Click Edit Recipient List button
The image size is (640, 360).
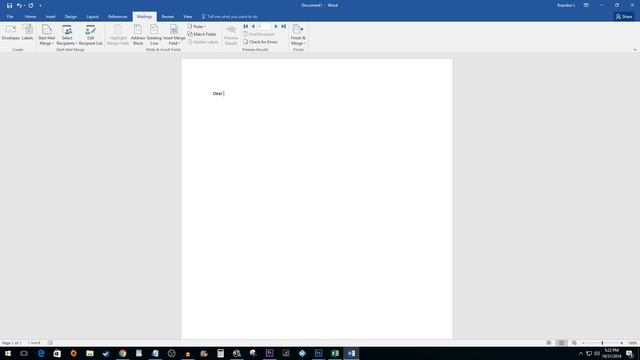coord(90,35)
